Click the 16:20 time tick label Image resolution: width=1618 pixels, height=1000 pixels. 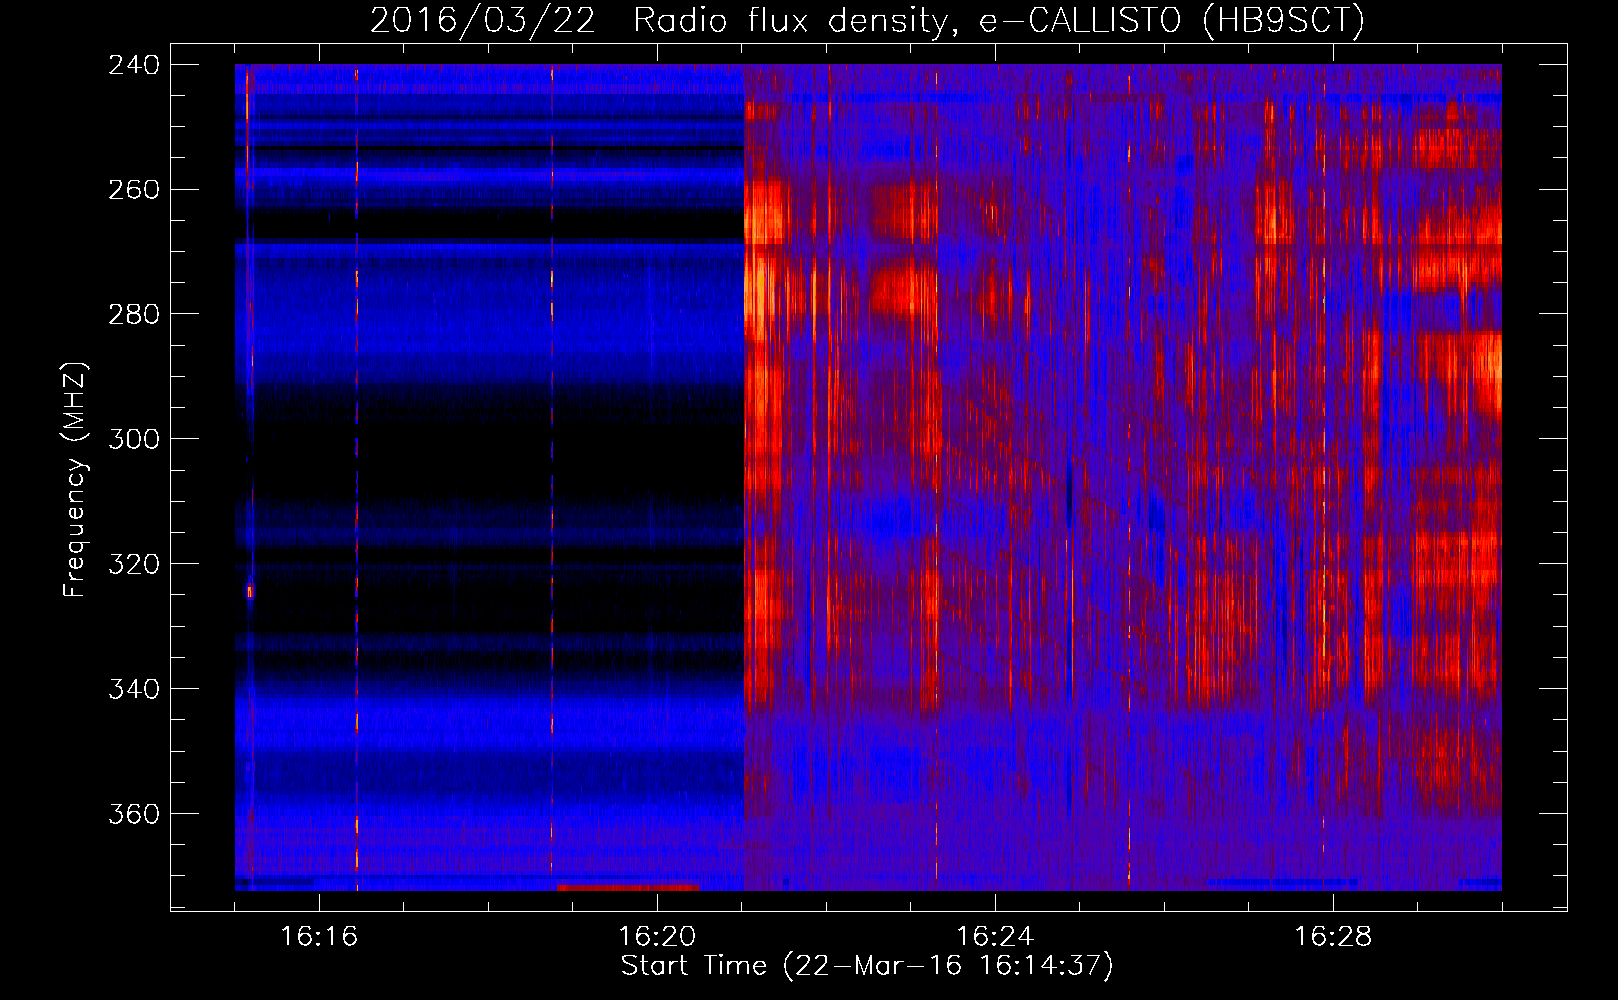coord(657,937)
